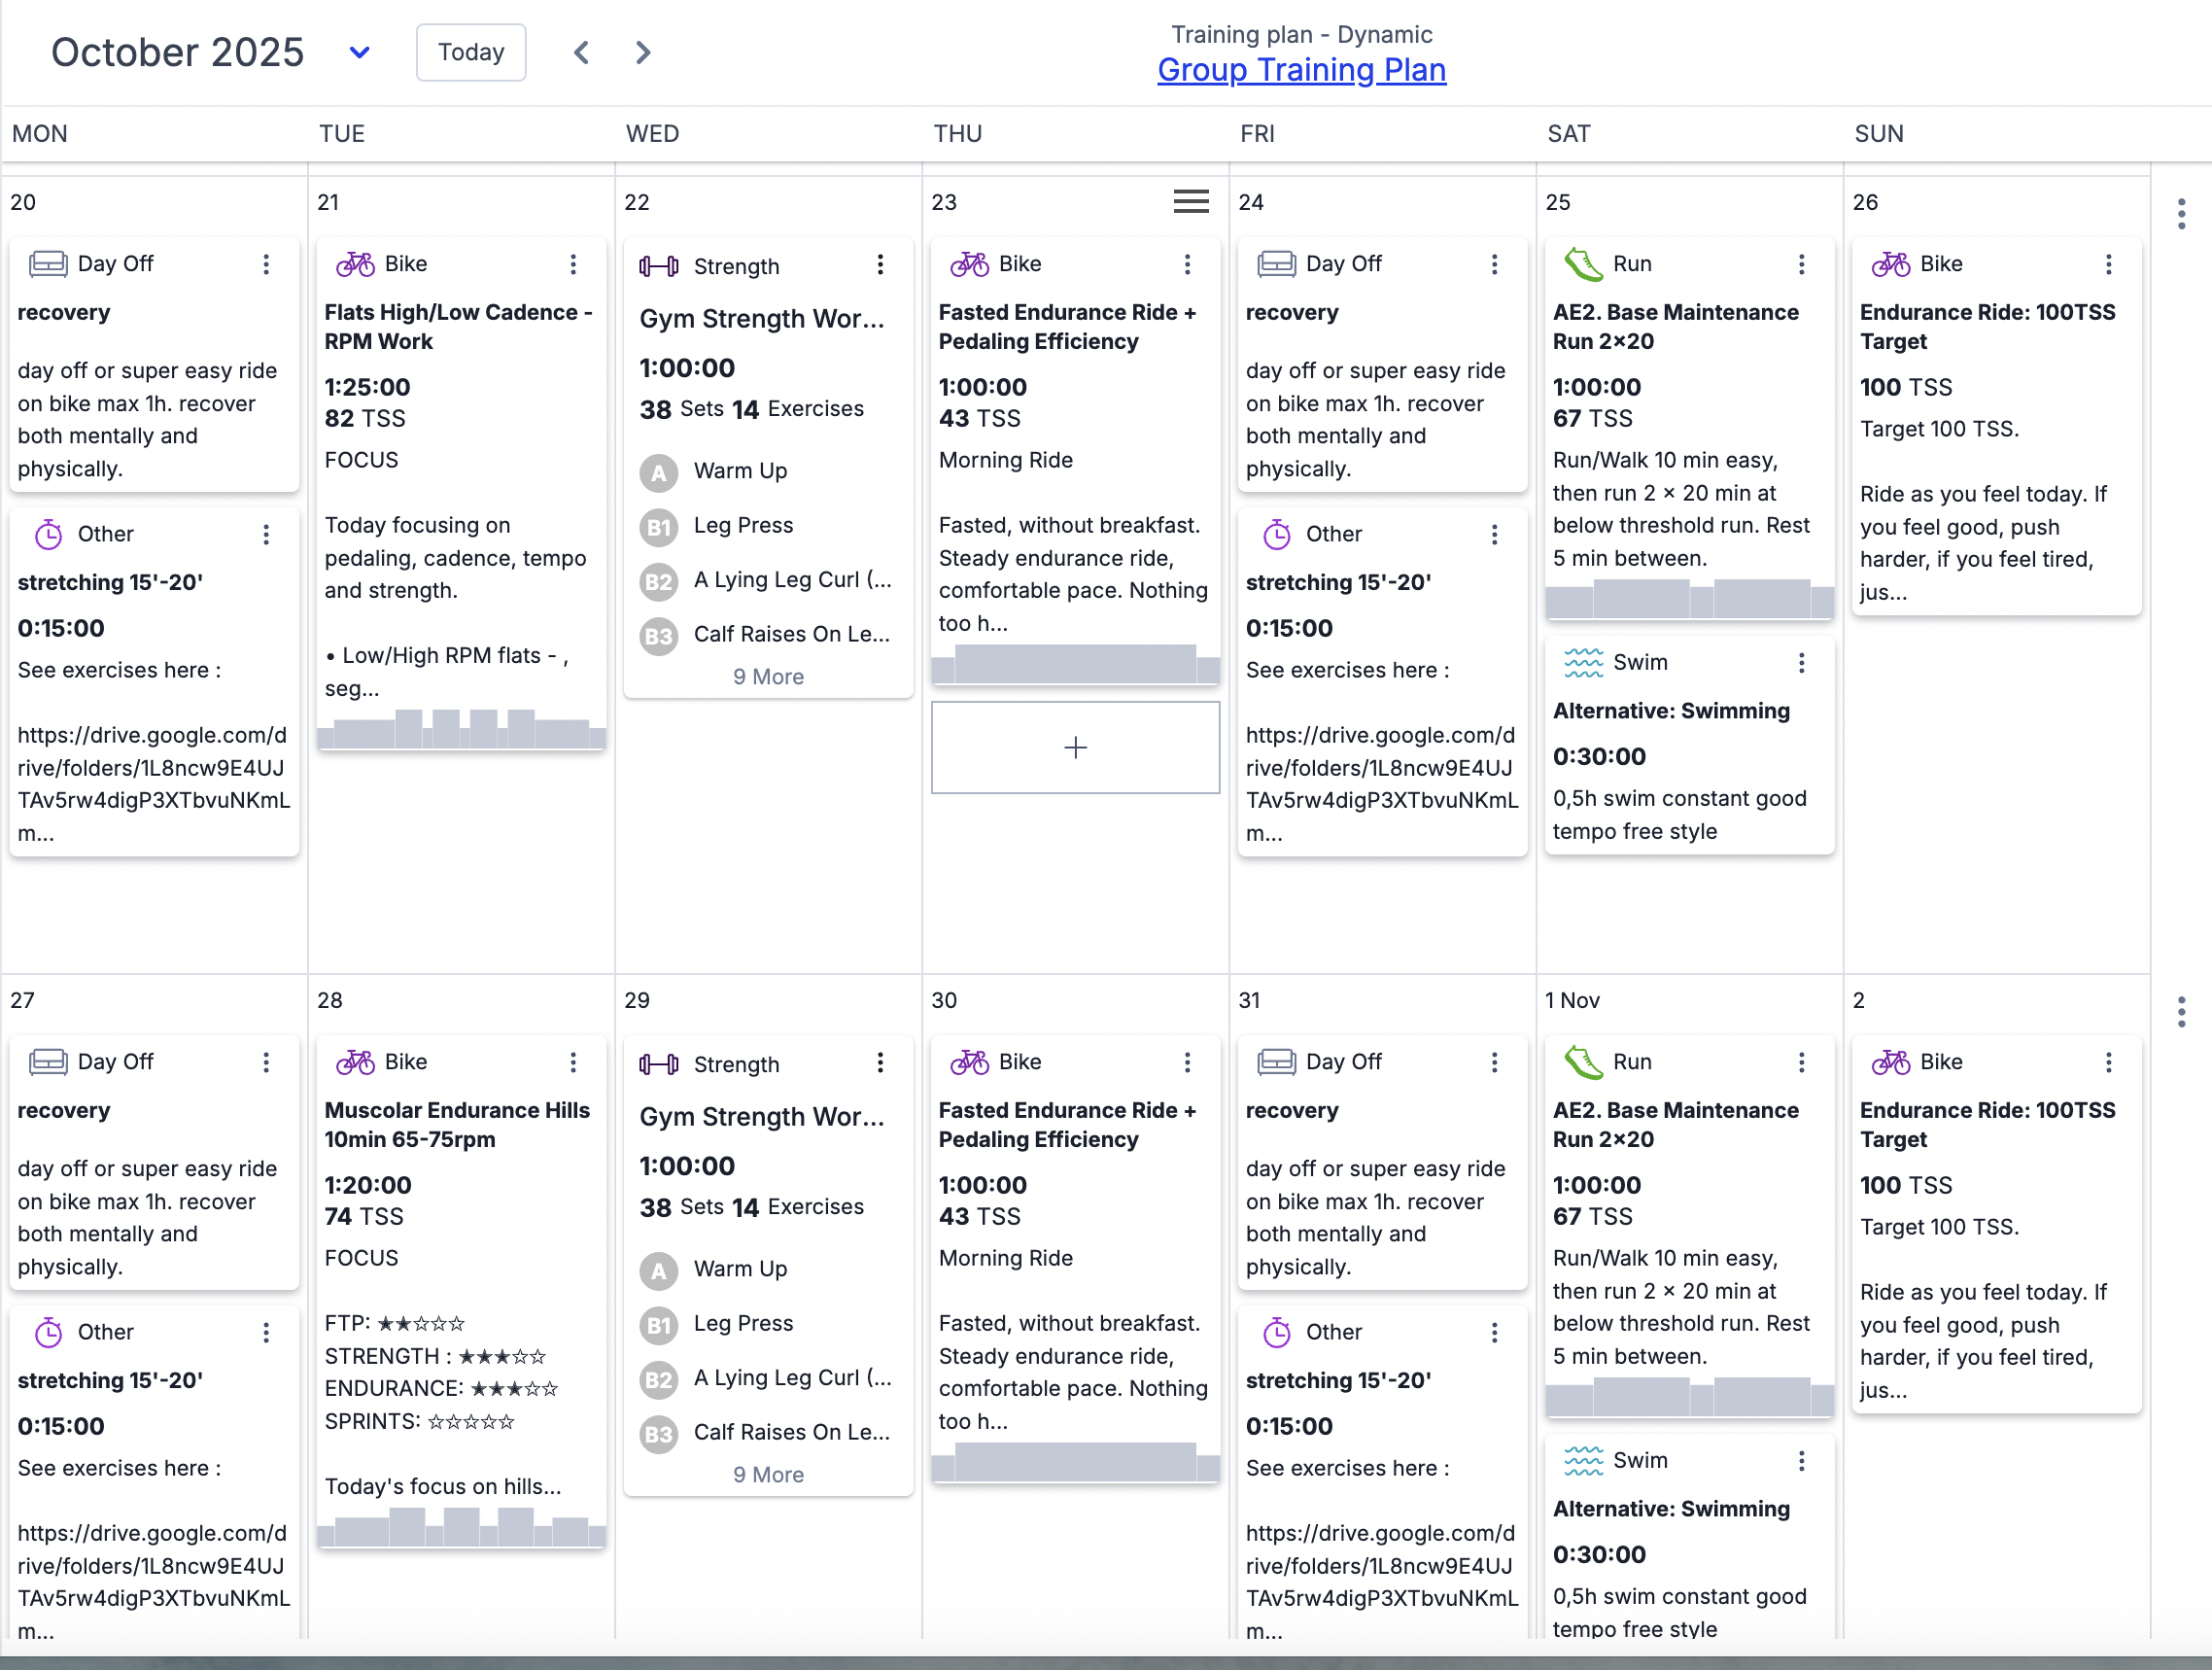Open week options for Oct 20–26 row
The width and height of the screenshot is (2212, 1670).
point(2181,214)
